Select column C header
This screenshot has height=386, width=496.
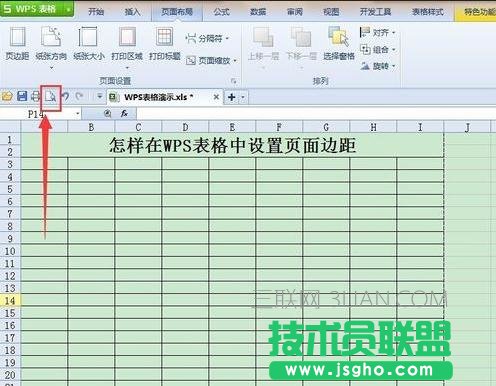click(138, 127)
